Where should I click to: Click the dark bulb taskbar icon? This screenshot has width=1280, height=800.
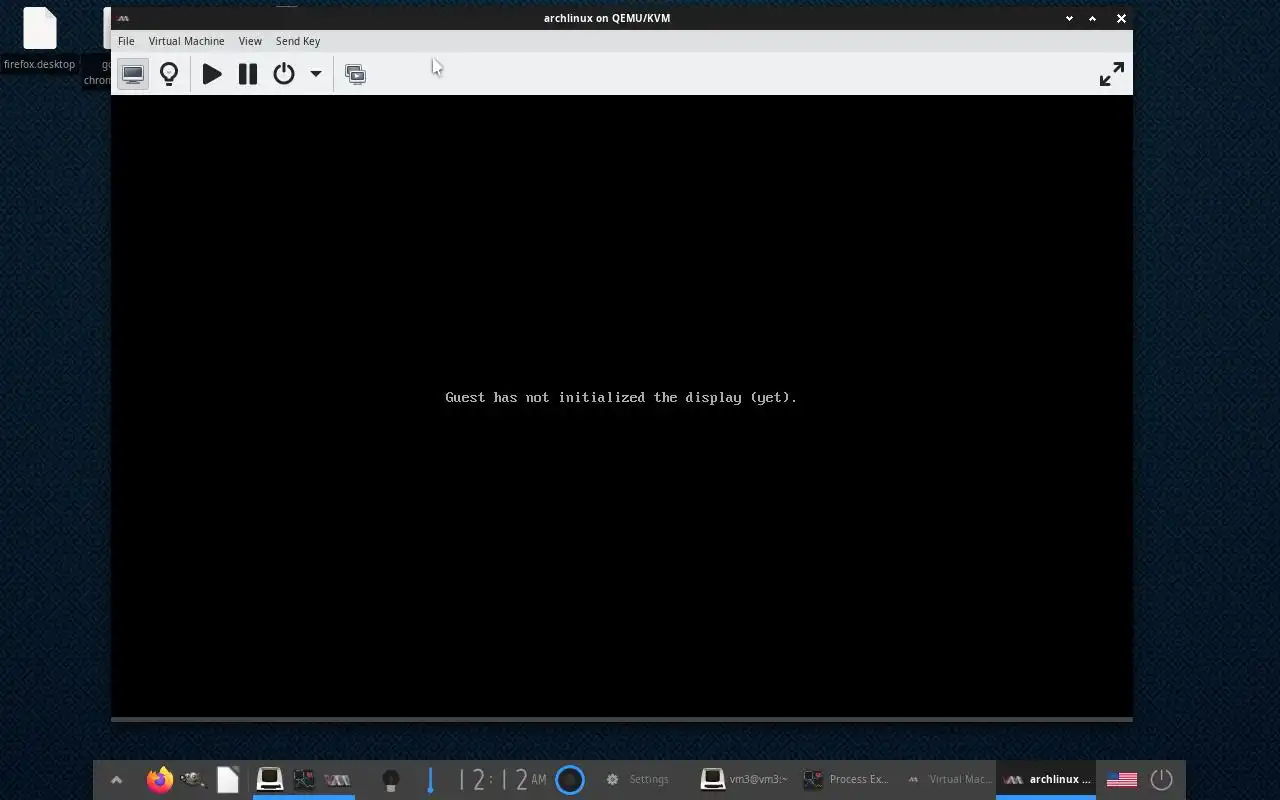(391, 780)
